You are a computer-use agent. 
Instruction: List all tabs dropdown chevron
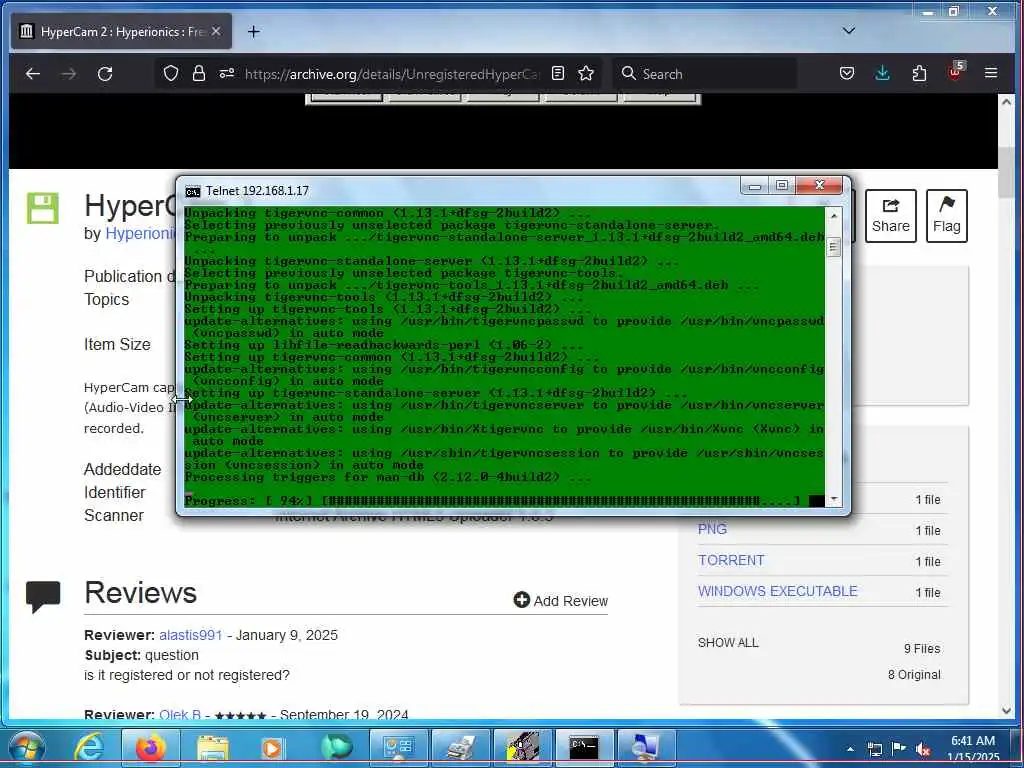(848, 31)
